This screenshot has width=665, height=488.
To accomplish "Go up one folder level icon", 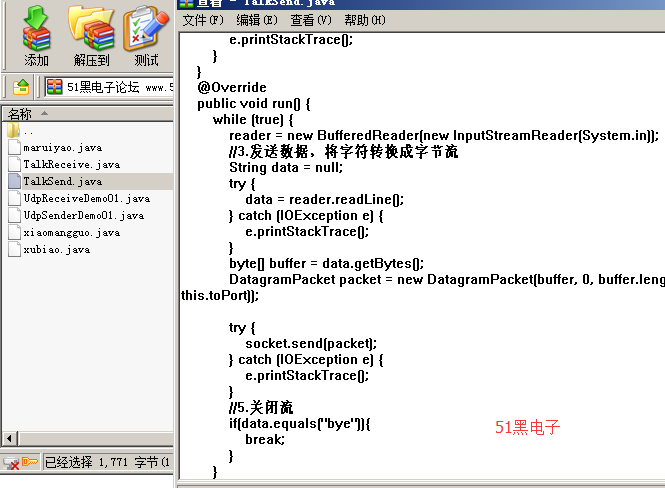I will (x=21, y=87).
